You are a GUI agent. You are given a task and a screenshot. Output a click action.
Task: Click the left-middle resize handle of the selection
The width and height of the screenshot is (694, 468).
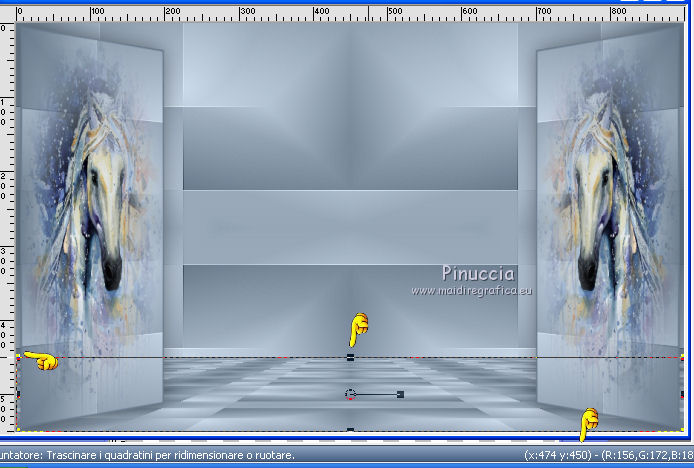18,394
